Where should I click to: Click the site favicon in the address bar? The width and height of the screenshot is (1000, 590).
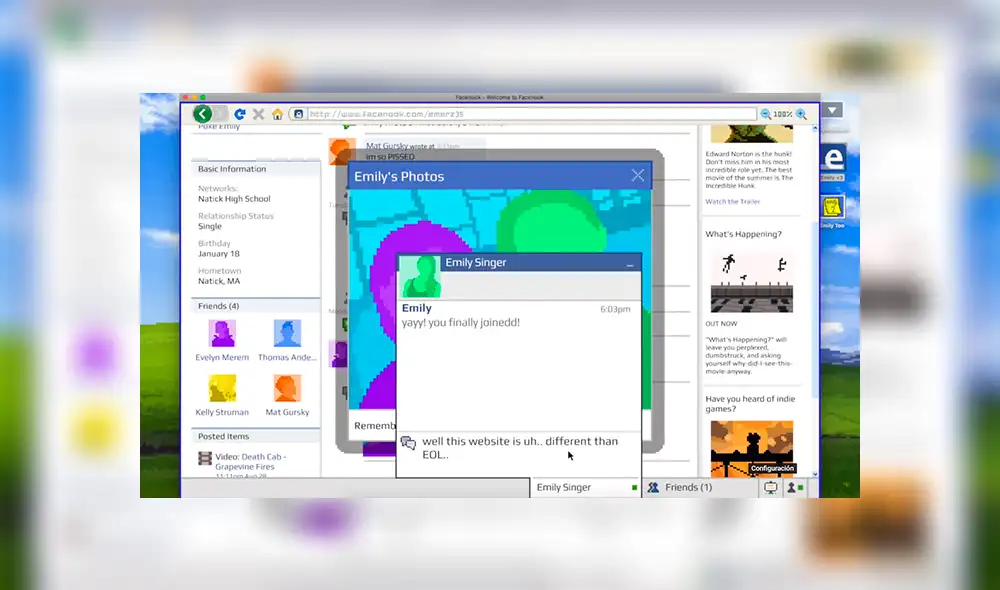click(298, 113)
